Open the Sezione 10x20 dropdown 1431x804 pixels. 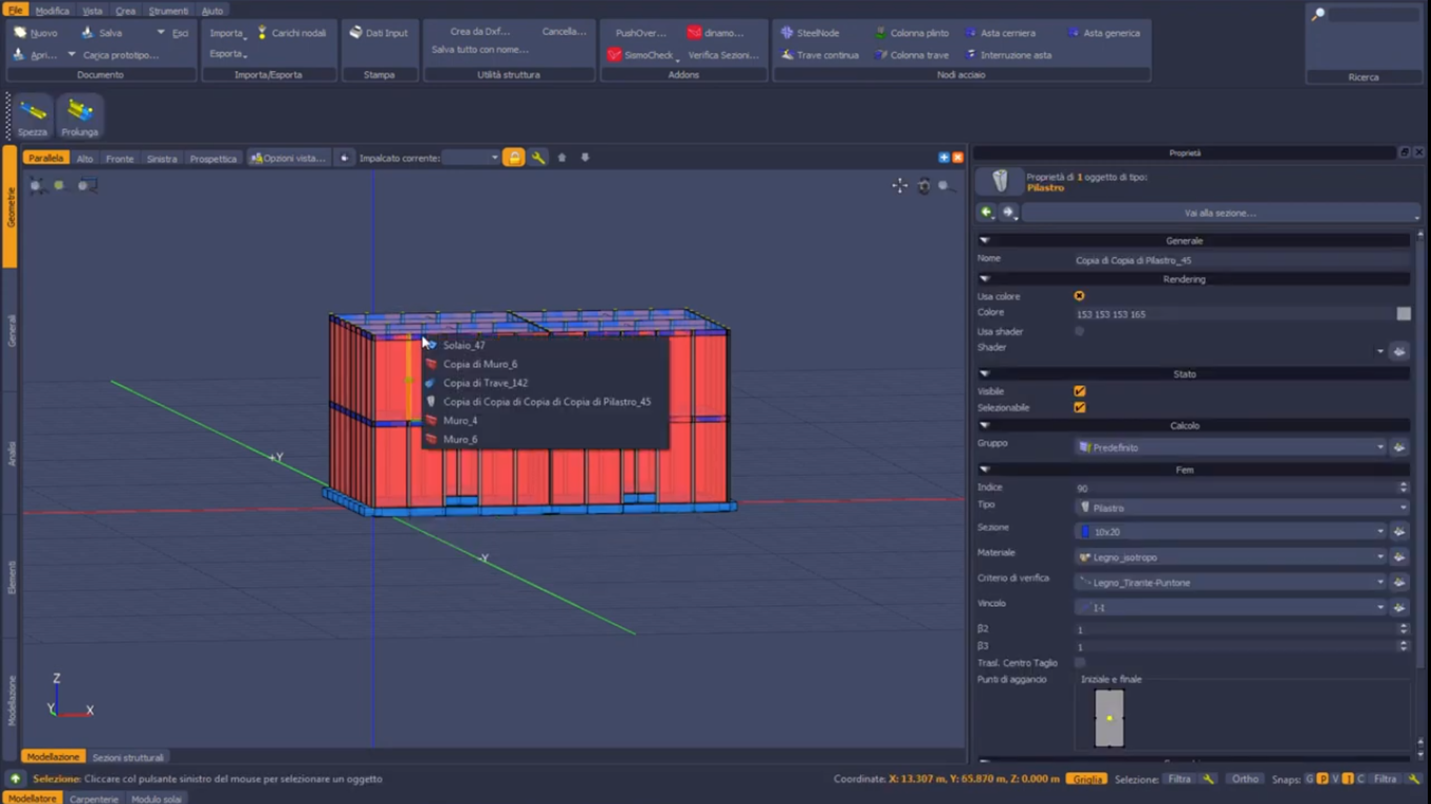point(1231,532)
